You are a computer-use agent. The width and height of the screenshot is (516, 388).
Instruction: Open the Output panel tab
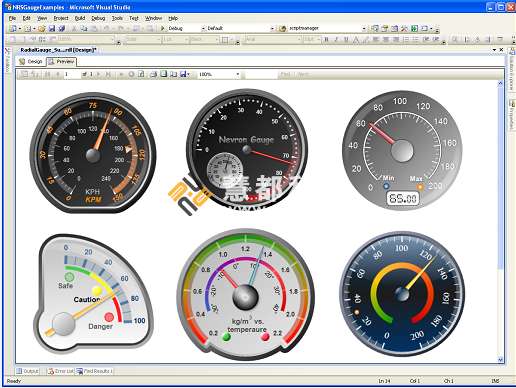click(28, 371)
